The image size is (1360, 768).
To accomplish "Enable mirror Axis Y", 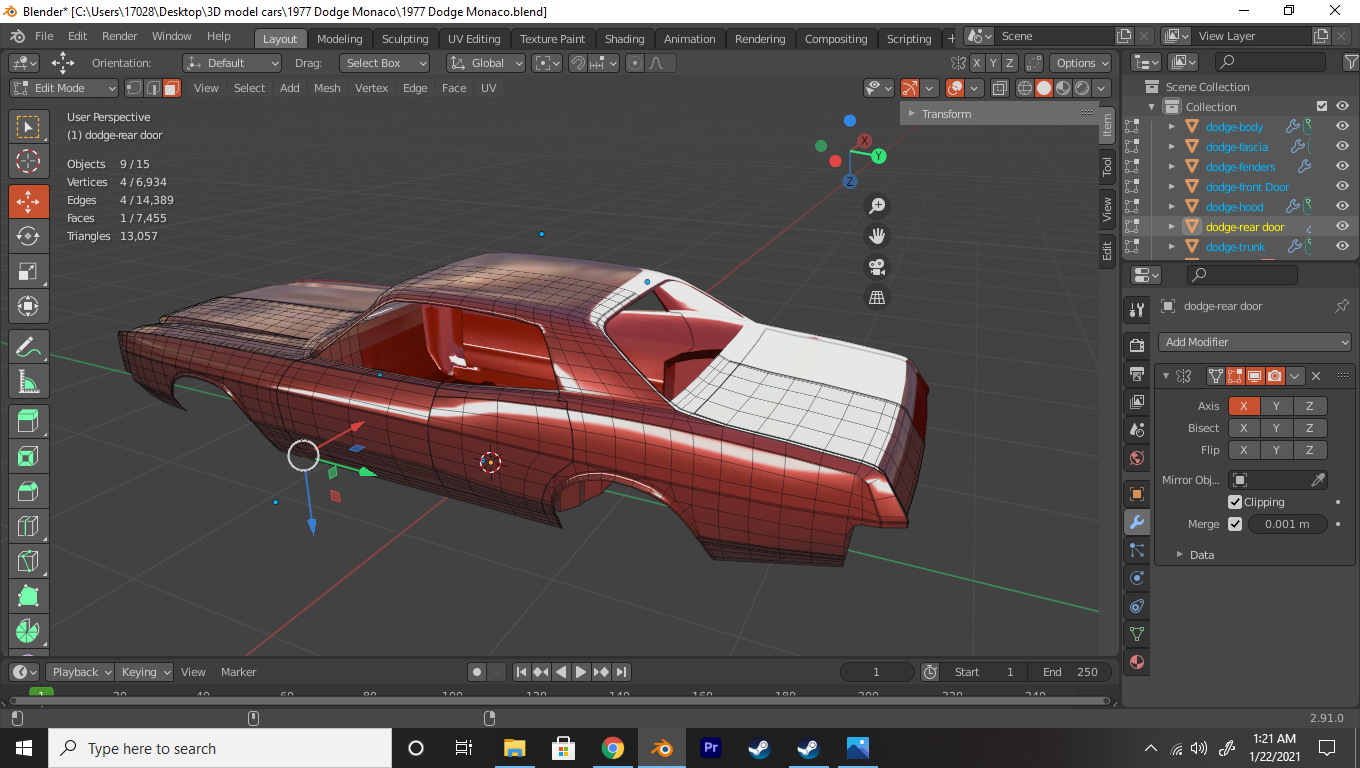I will [x=1276, y=406].
